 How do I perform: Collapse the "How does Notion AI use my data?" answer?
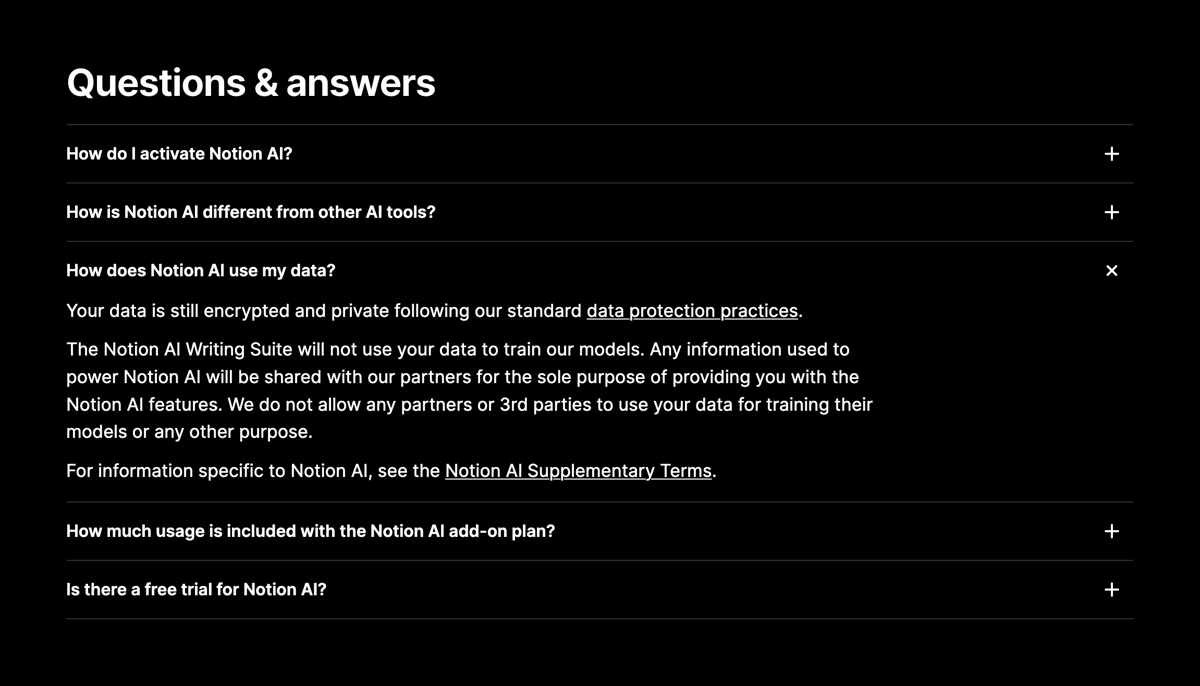point(1111,270)
